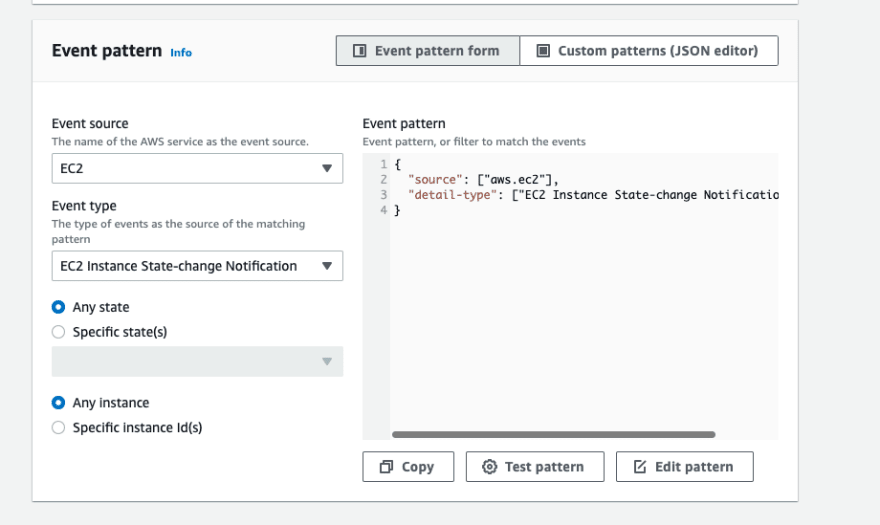Switch to Custom patterns (JSON editor) tab
This screenshot has width=880, height=525.
[x=649, y=51]
